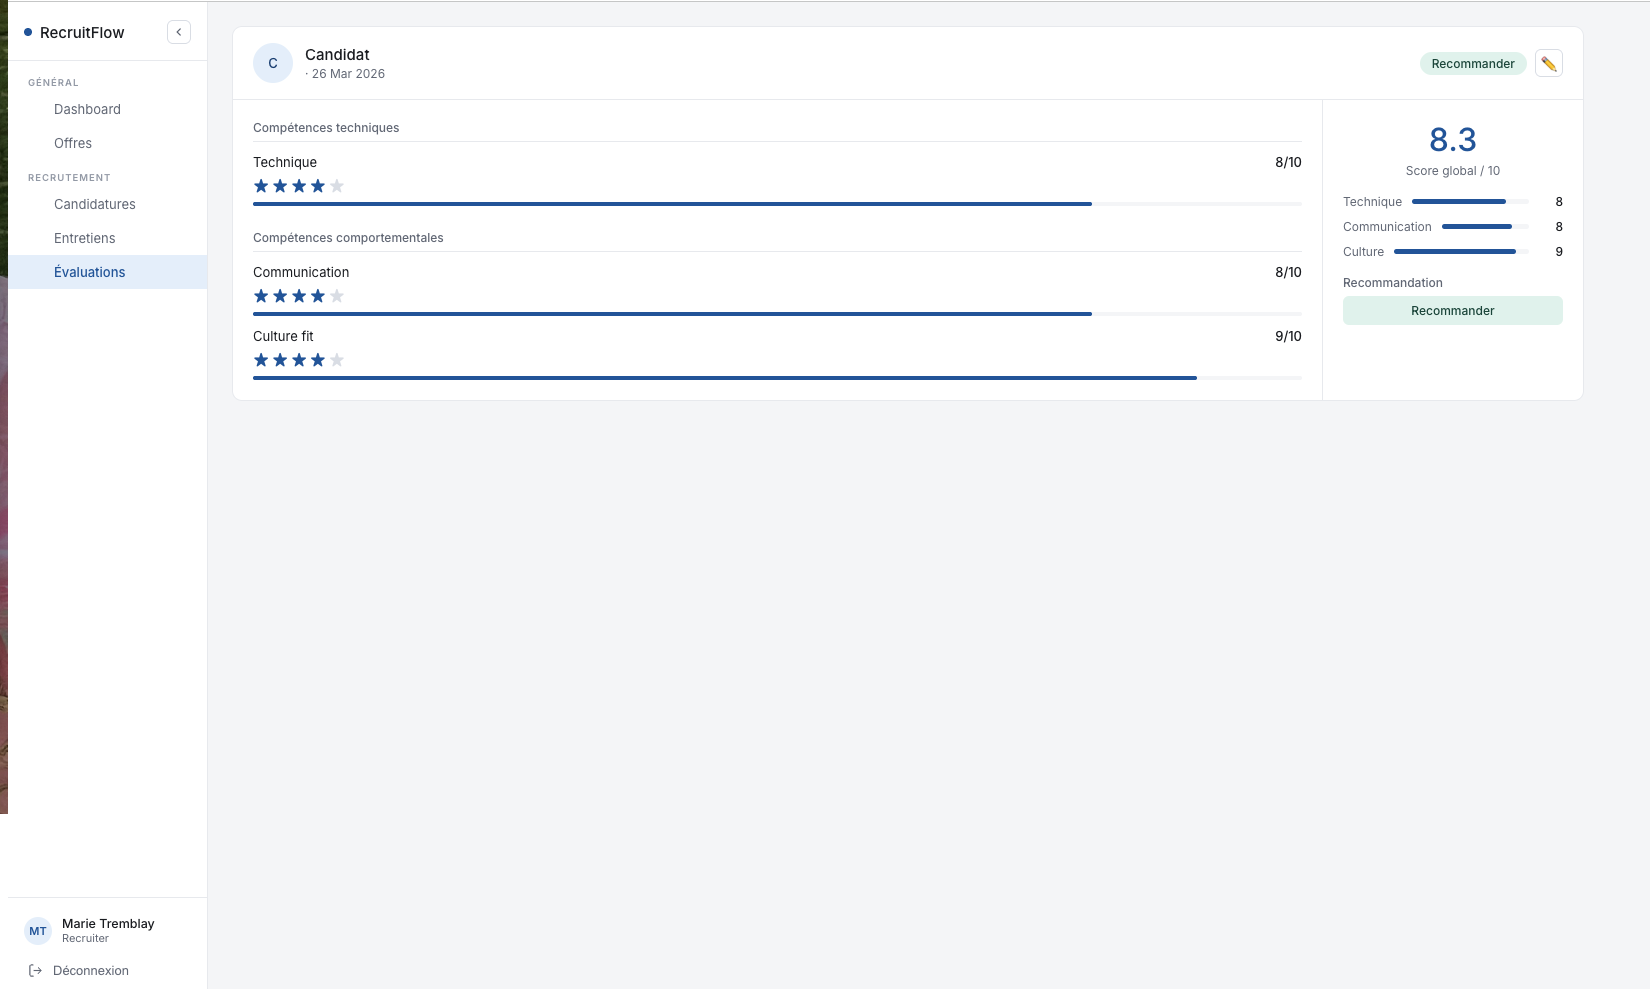This screenshot has width=1650, height=989.
Task: Select Candidatures in the sidebar
Action: point(94,204)
